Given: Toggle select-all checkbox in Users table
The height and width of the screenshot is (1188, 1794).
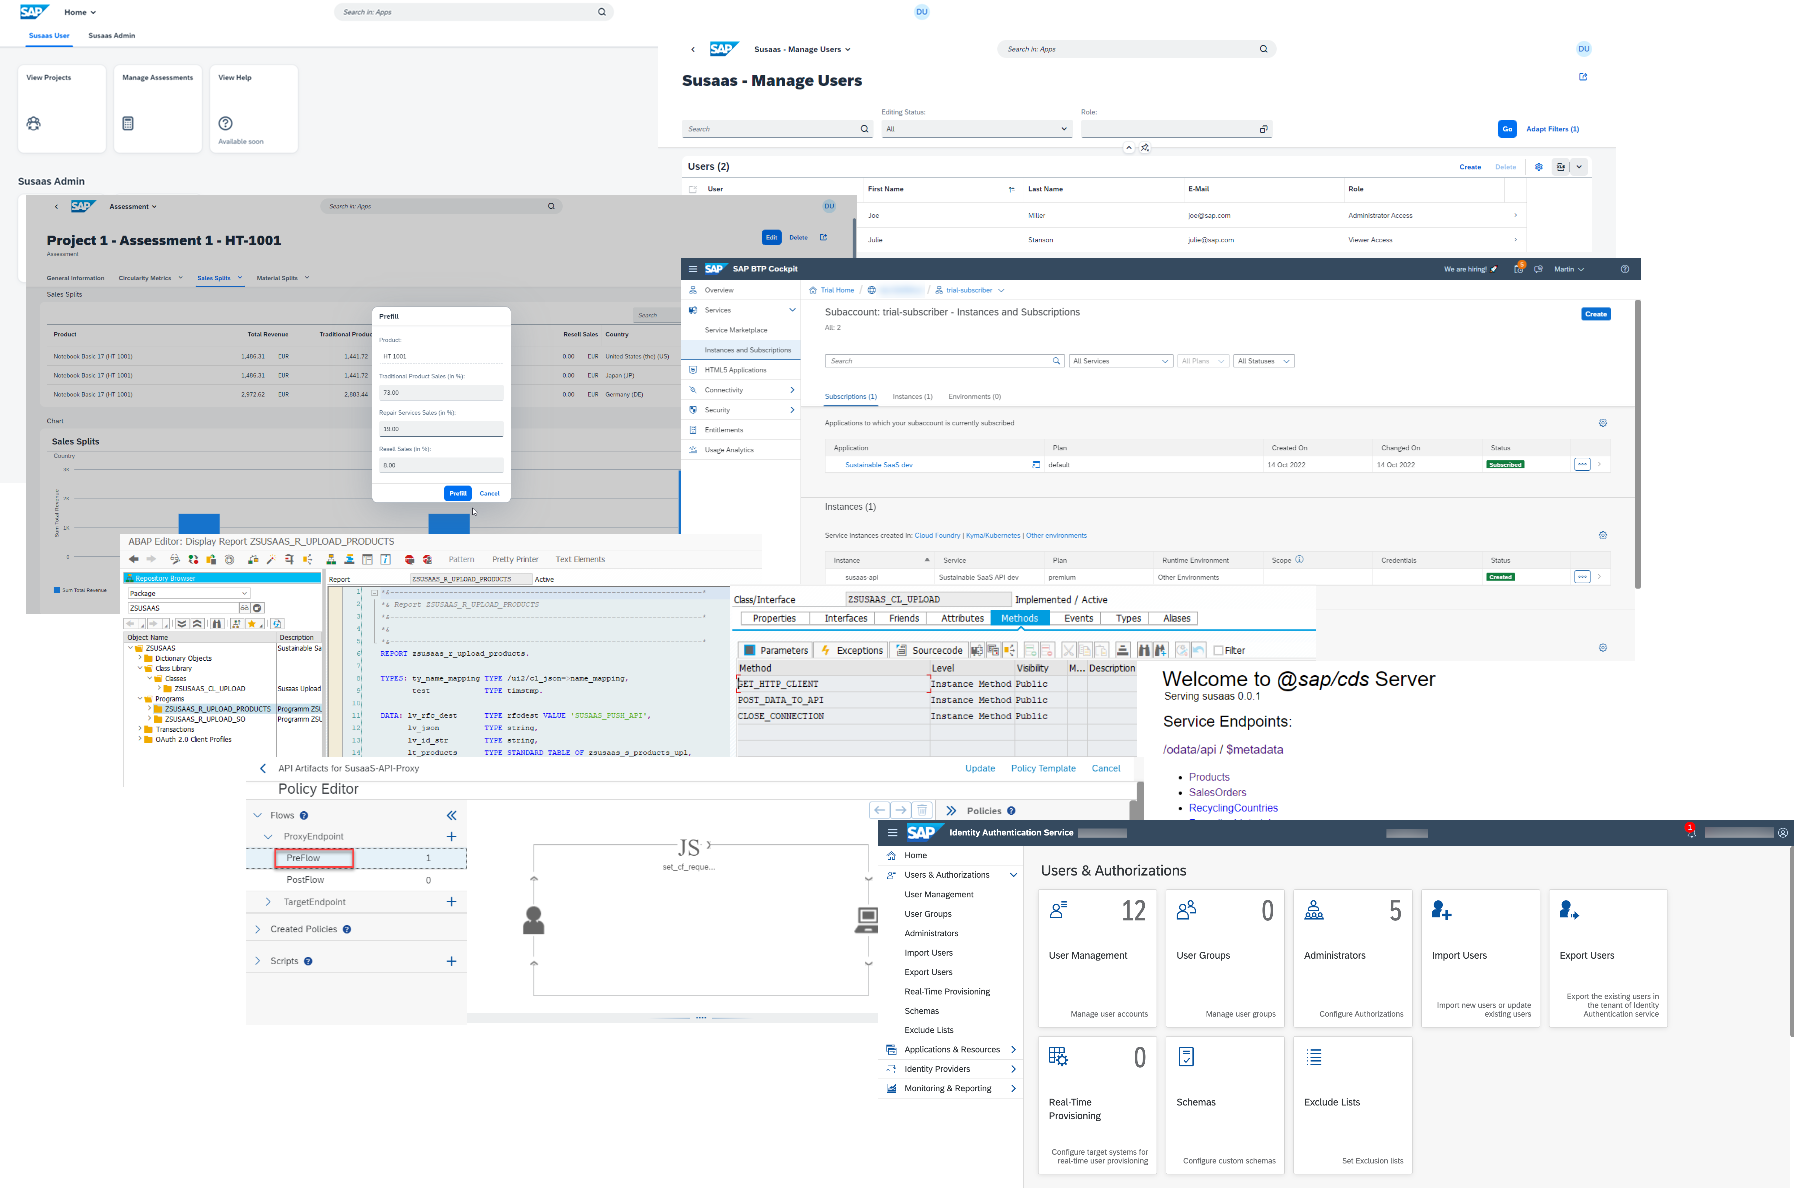Looking at the screenshot, I should click(x=693, y=189).
